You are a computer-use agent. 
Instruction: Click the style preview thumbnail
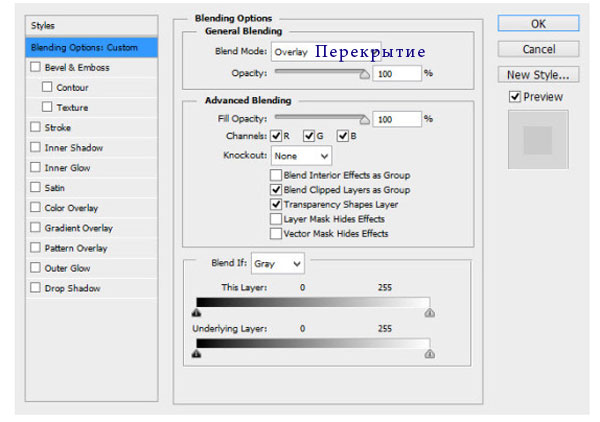(x=538, y=140)
